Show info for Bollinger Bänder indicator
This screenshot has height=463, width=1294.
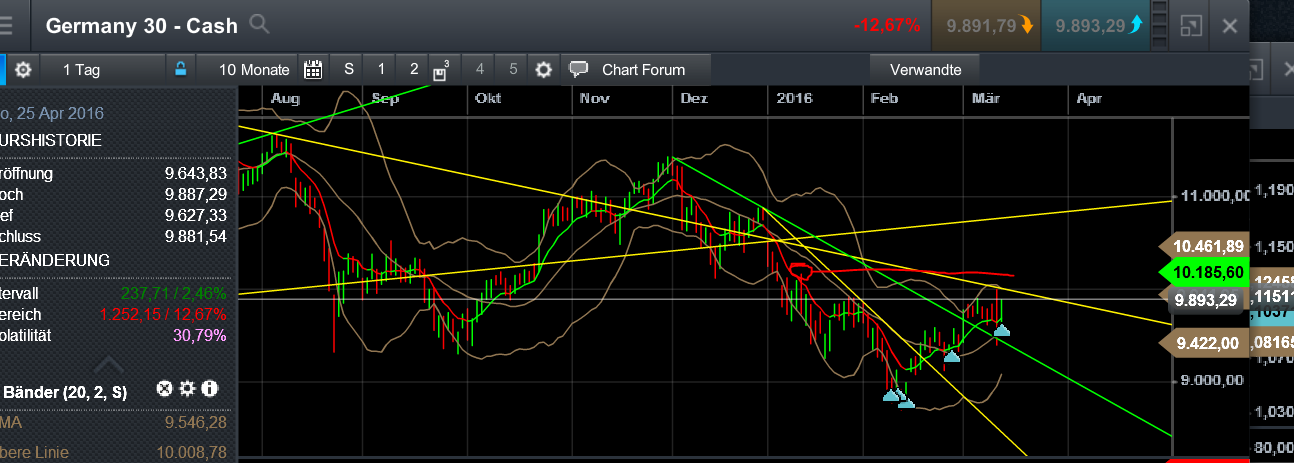[209, 388]
